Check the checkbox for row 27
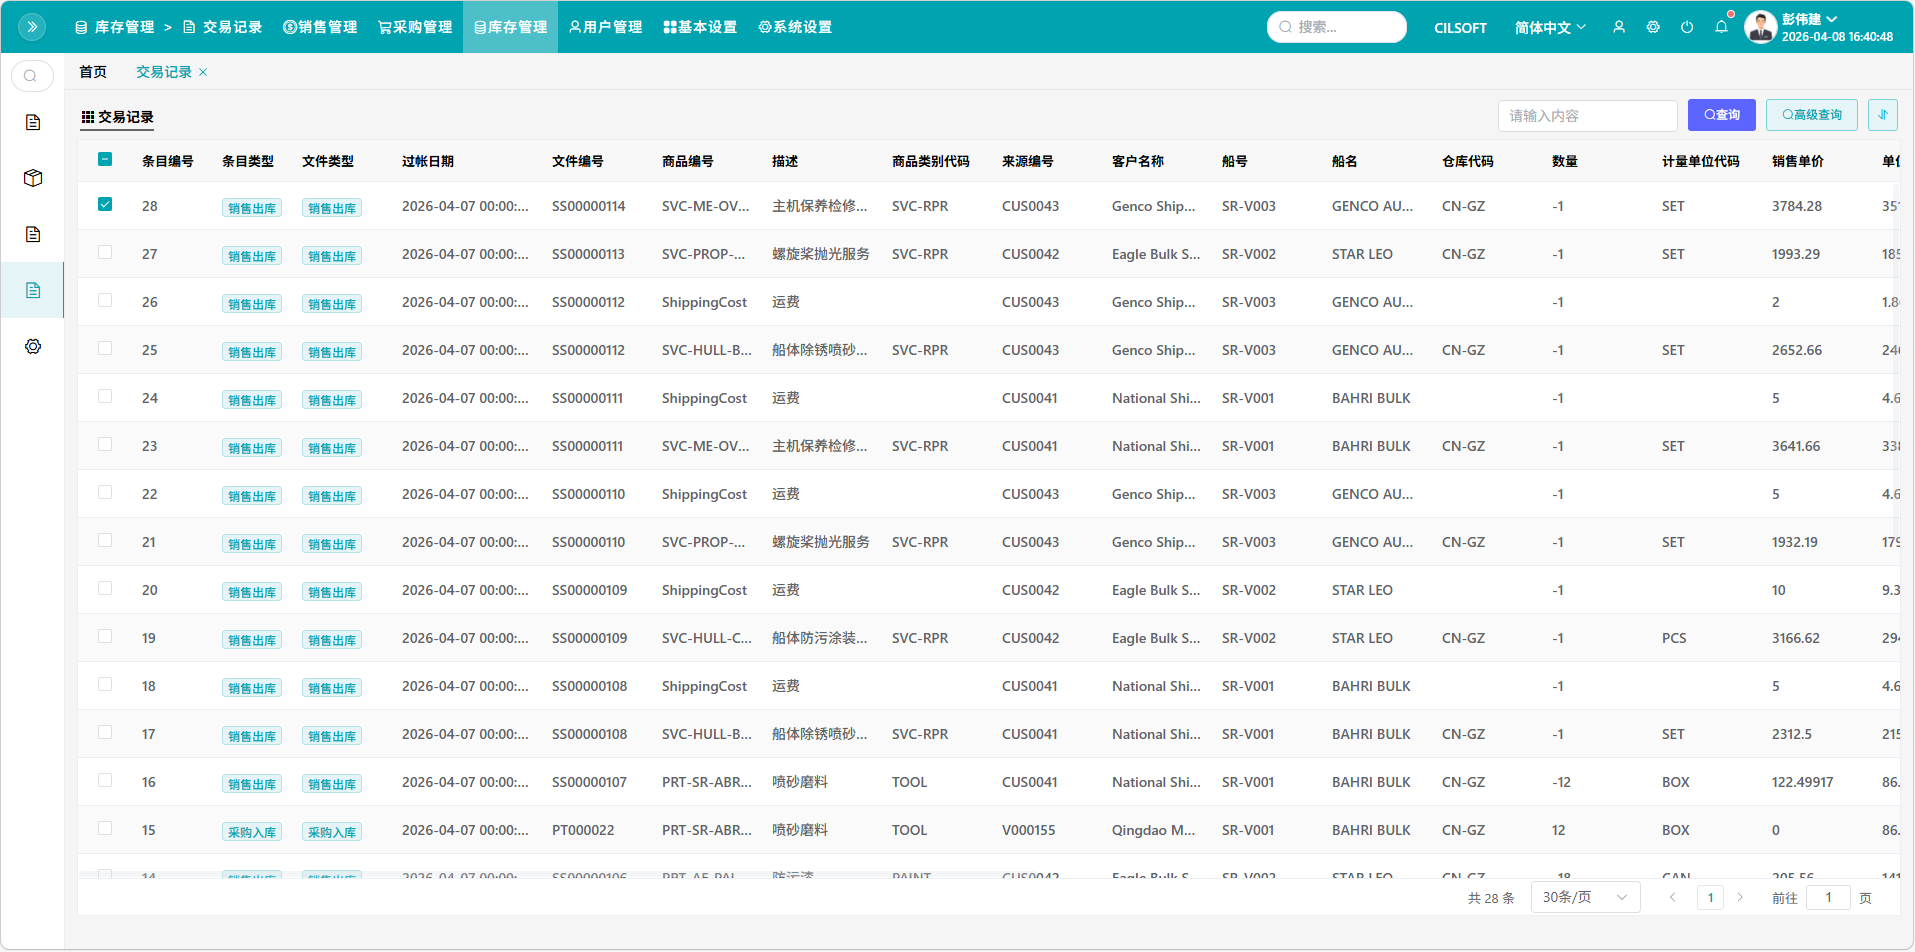This screenshot has width=1915, height=952. [105, 253]
